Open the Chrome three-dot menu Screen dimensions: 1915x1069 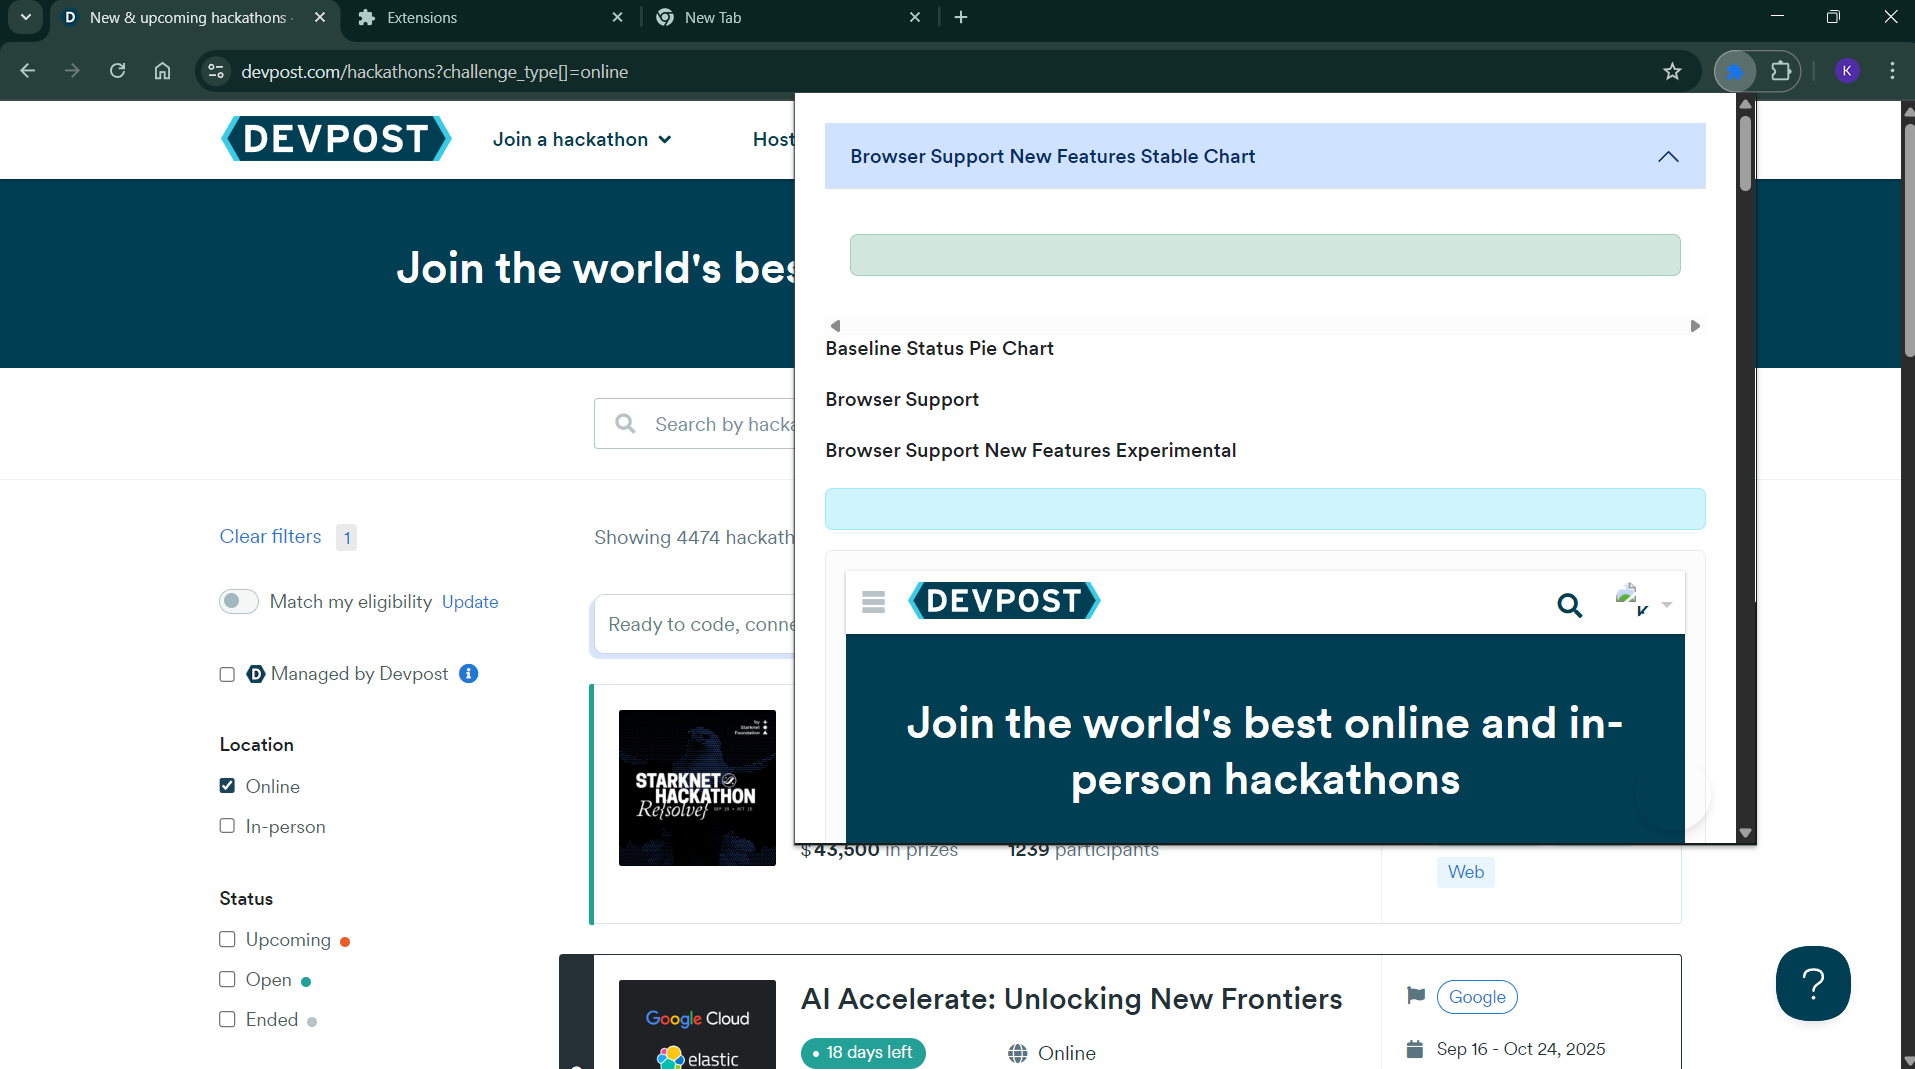pos(1892,71)
